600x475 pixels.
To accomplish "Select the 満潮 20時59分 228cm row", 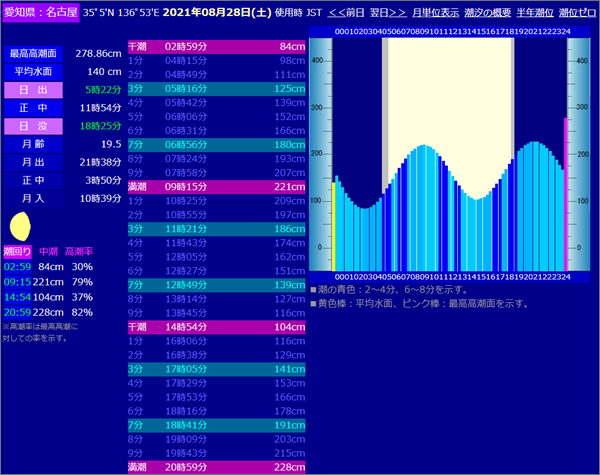I will [x=217, y=467].
